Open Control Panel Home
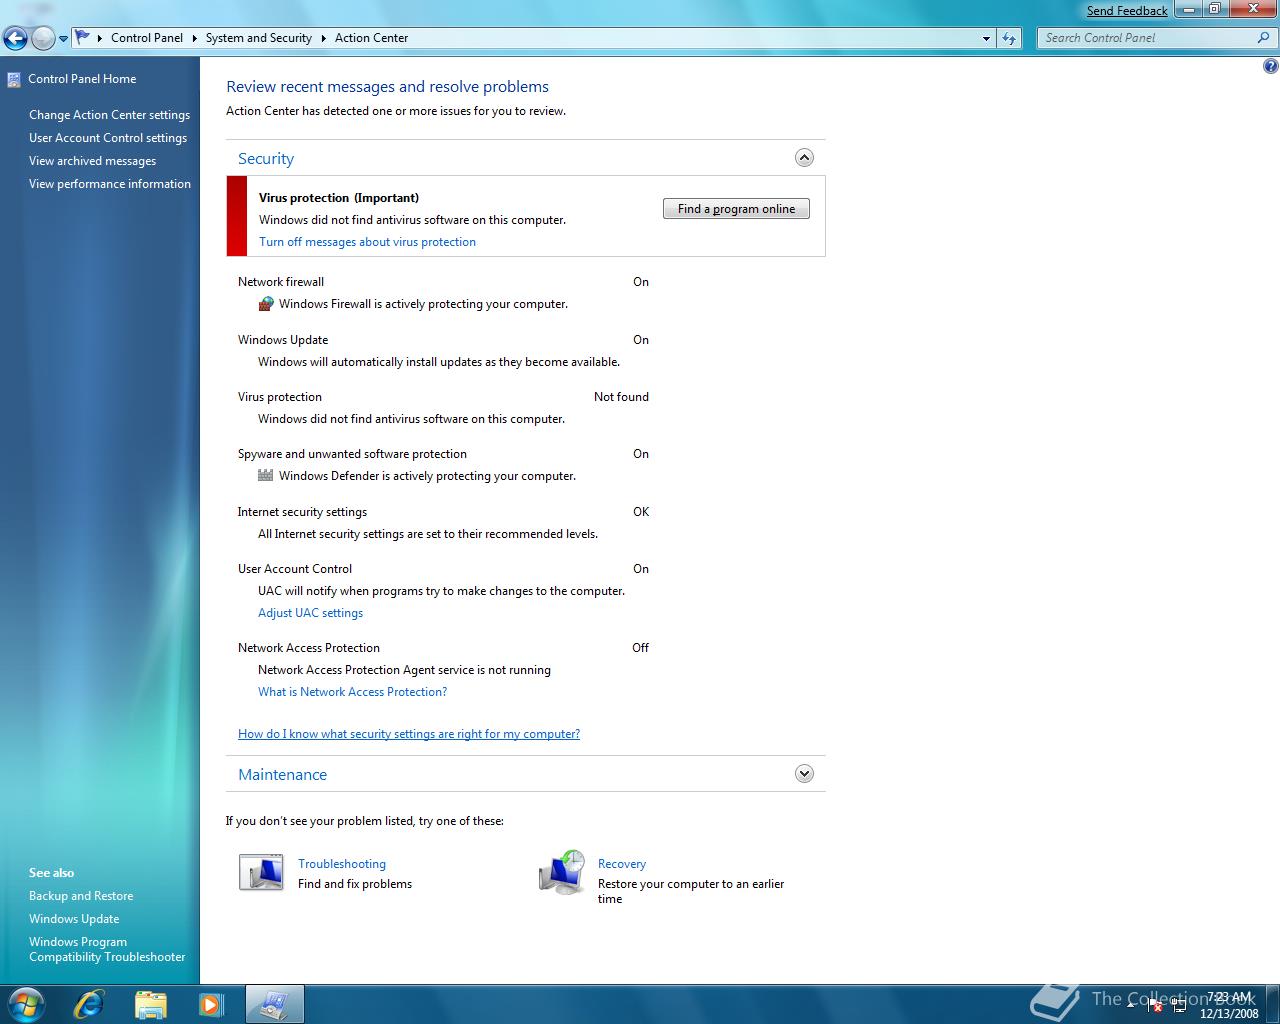Image resolution: width=1280 pixels, height=1024 pixels. [x=82, y=79]
